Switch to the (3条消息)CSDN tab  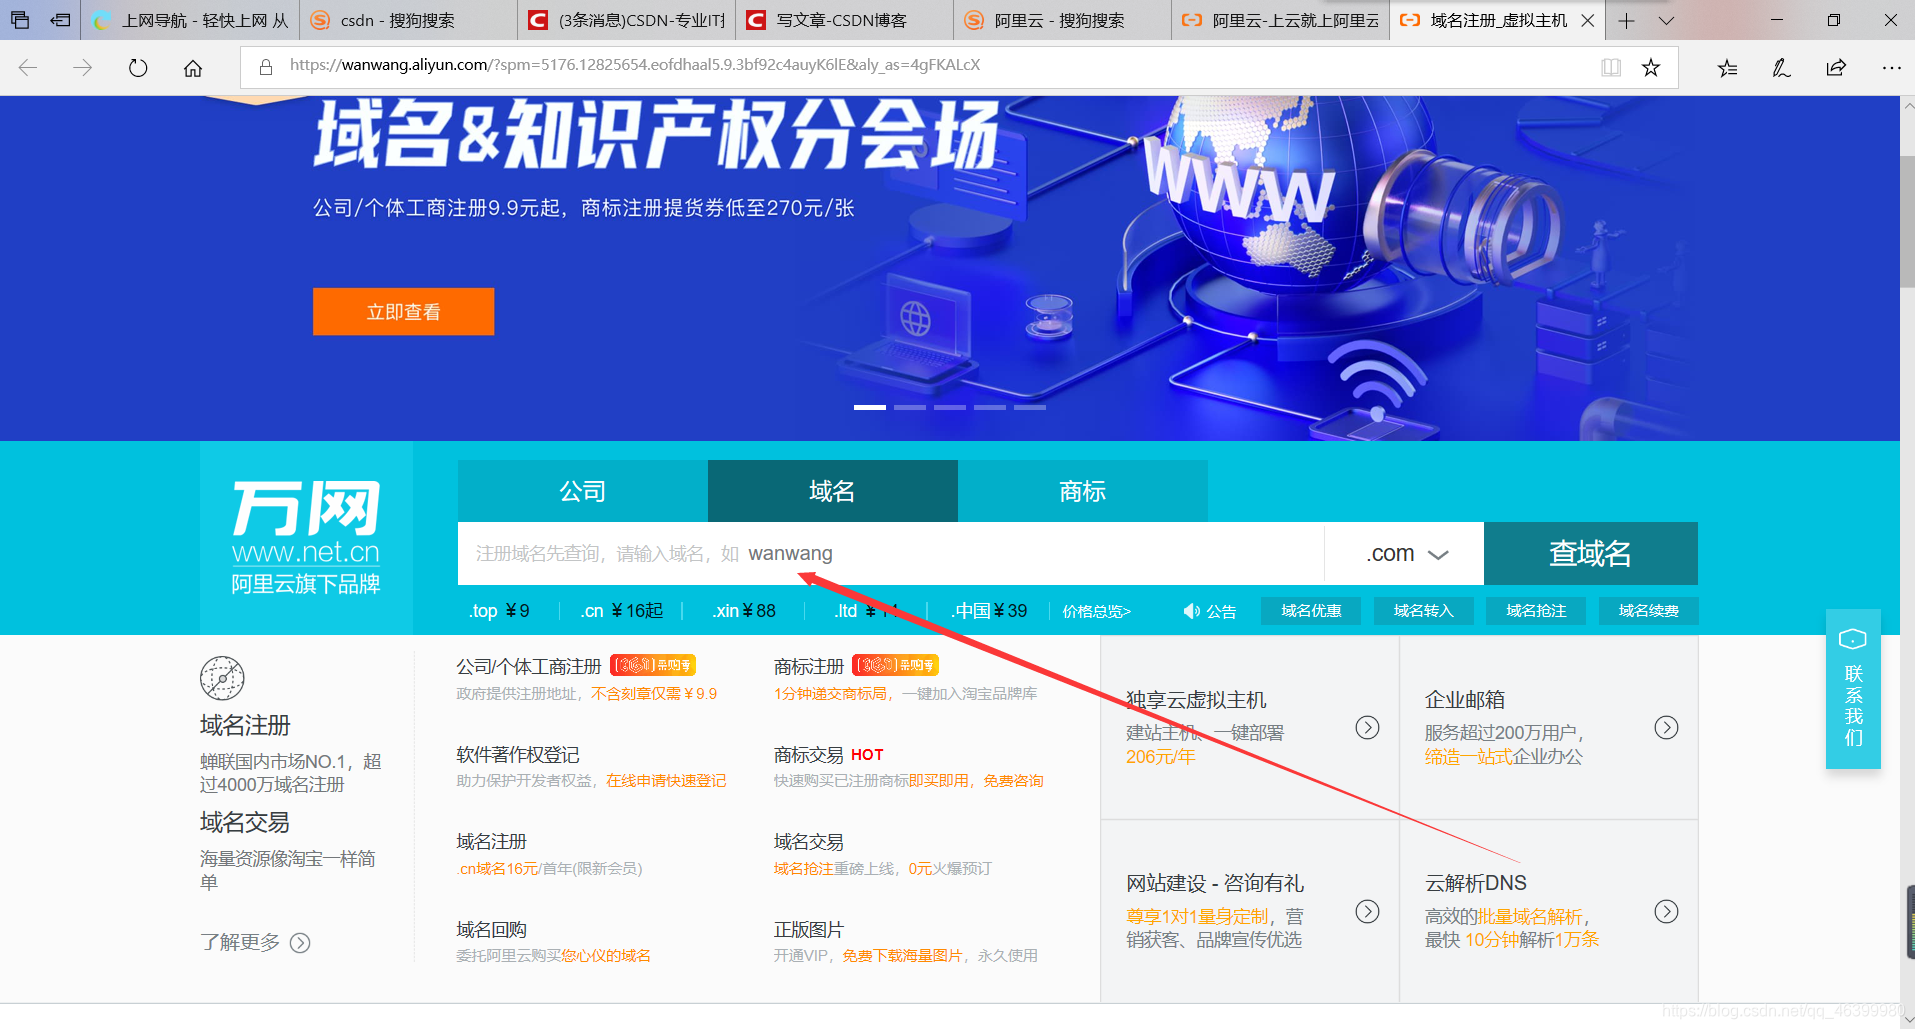coord(626,20)
